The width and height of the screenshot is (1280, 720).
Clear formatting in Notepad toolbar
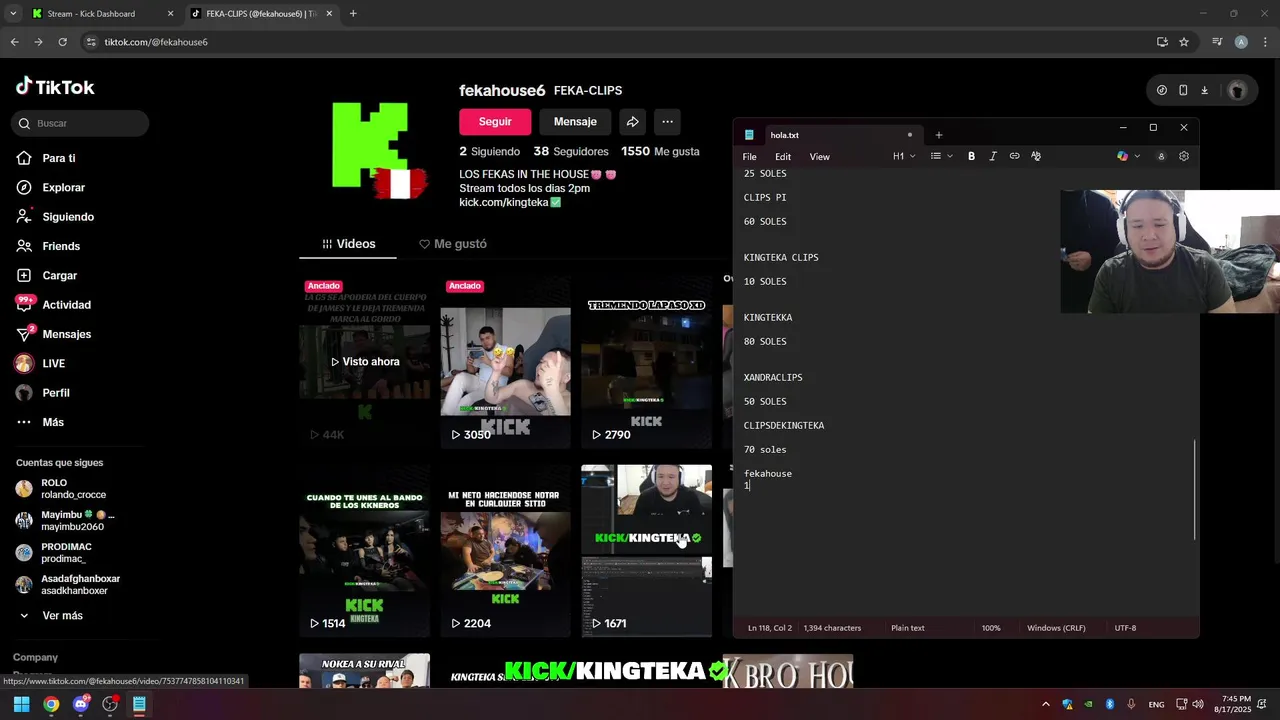tap(1036, 156)
